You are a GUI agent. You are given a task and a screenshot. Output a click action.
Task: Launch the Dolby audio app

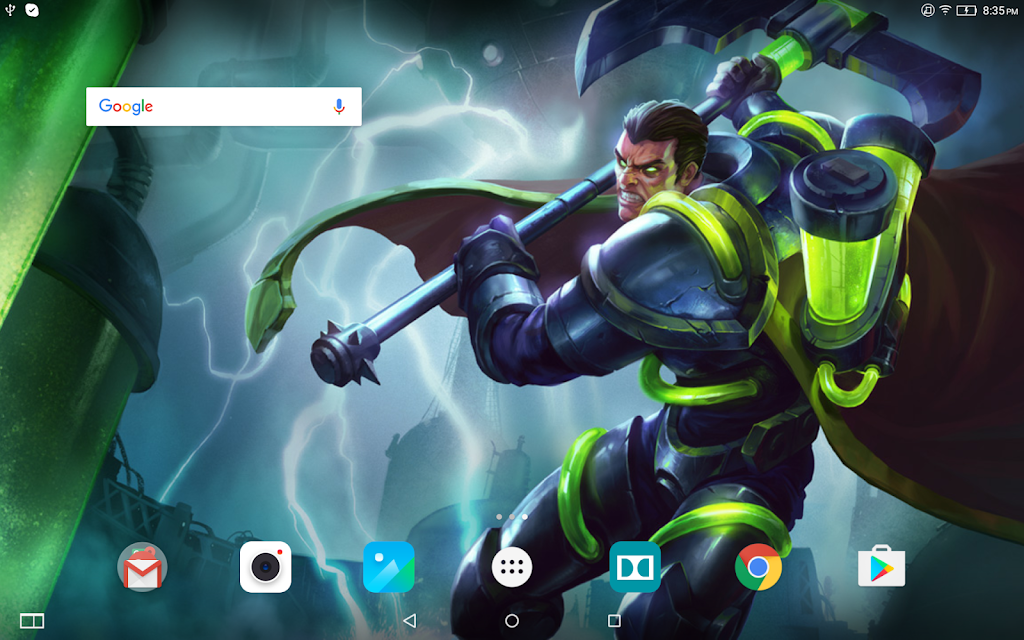(x=635, y=567)
